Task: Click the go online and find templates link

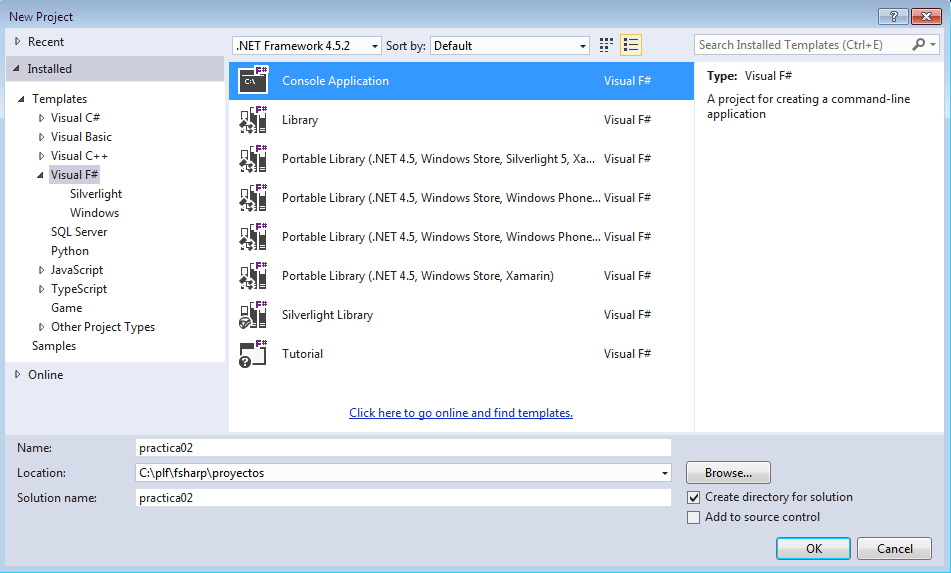Action: click(x=461, y=413)
